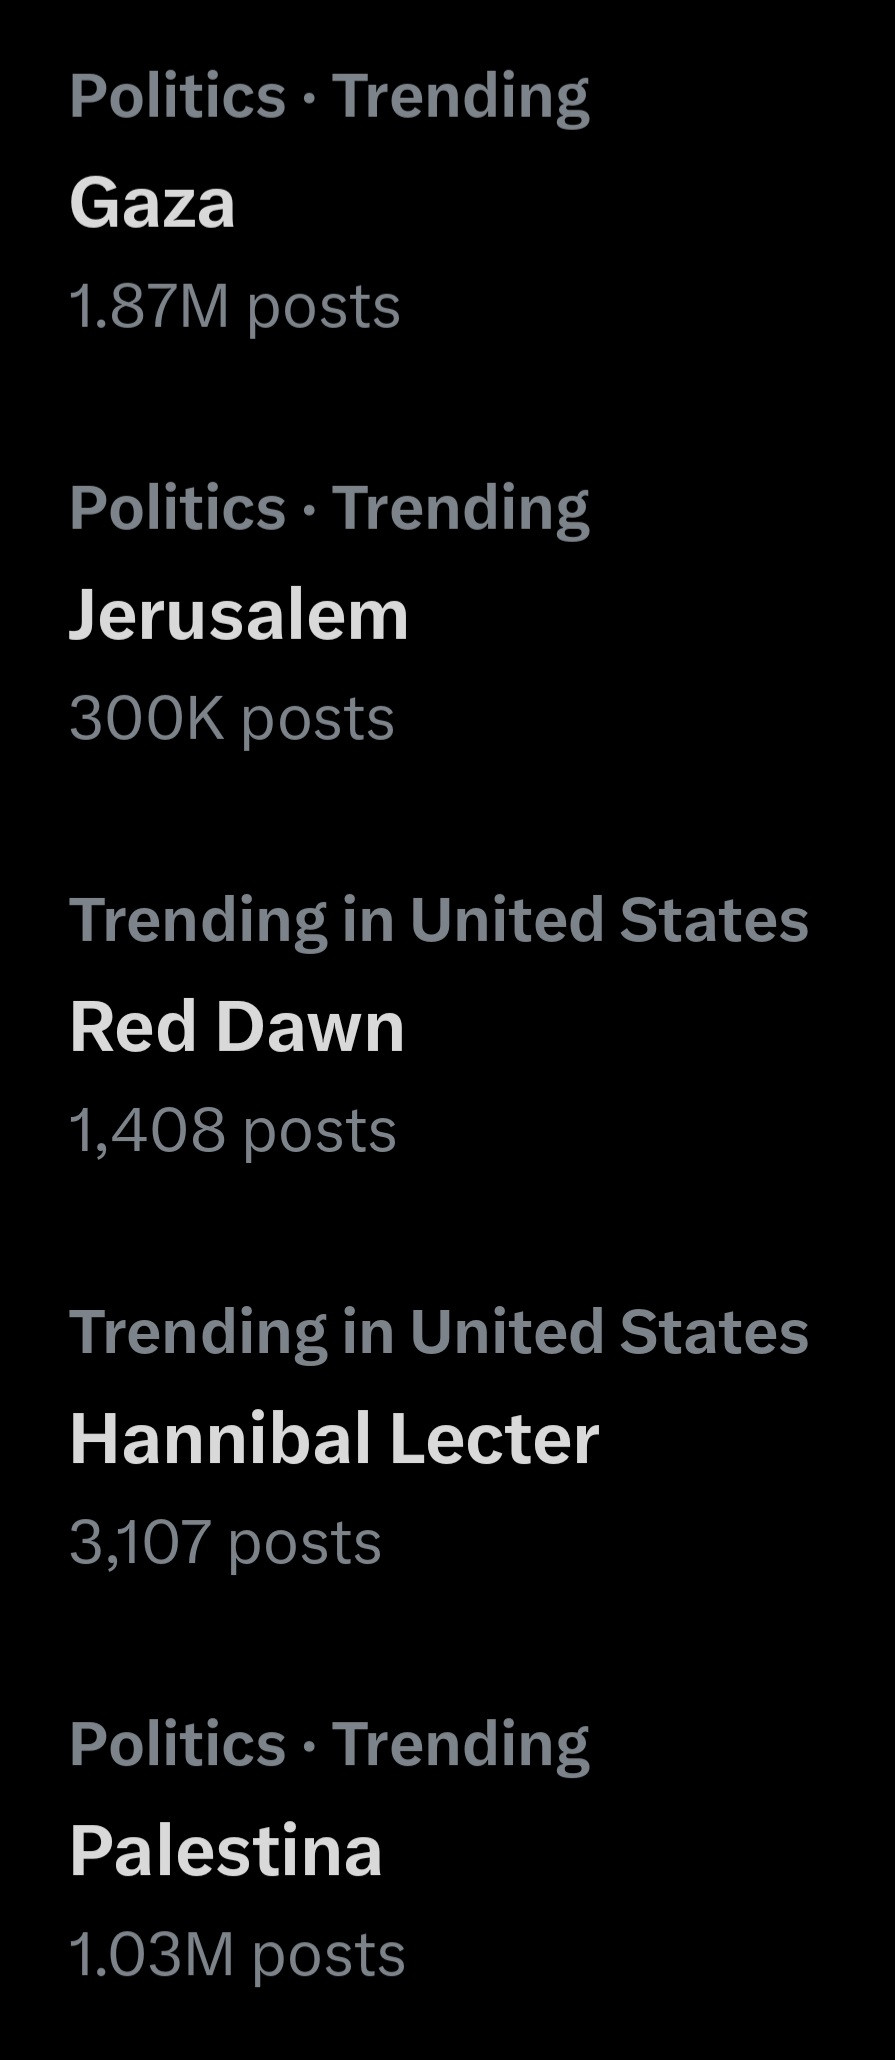
Task: Open the Palestina trending topic
Action: [226, 1851]
